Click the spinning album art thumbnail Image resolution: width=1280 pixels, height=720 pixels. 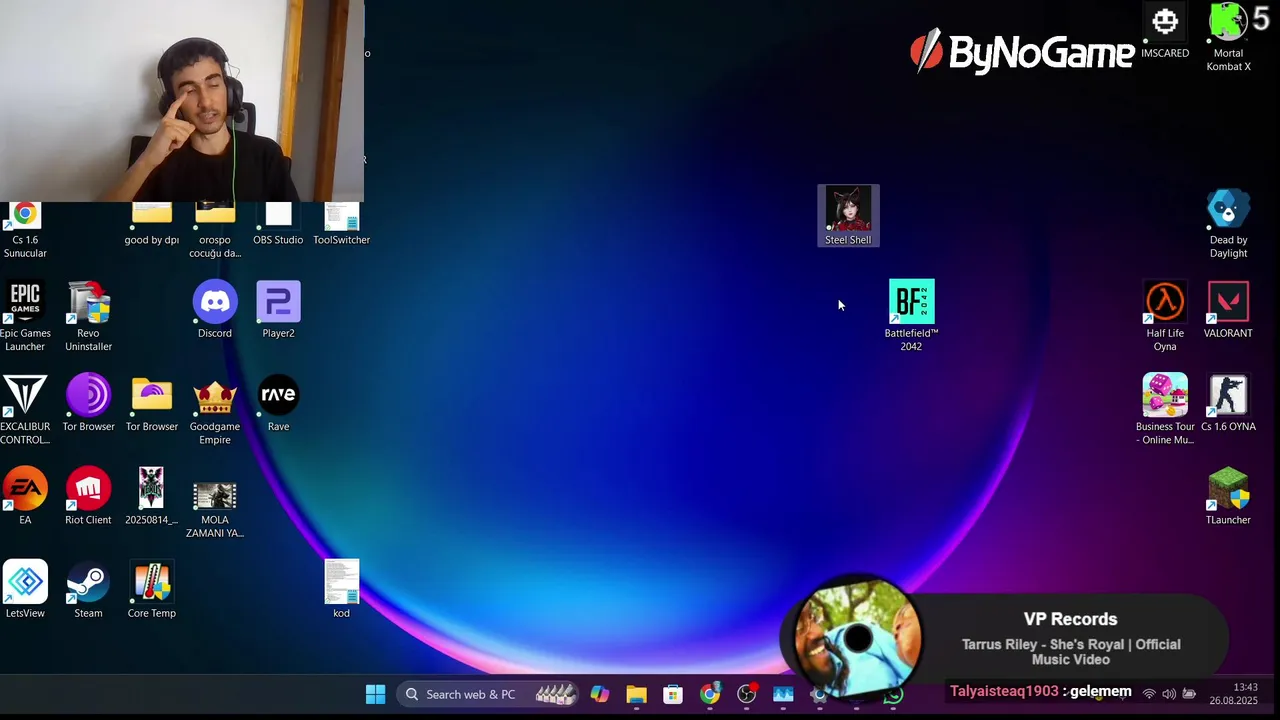click(857, 636)
